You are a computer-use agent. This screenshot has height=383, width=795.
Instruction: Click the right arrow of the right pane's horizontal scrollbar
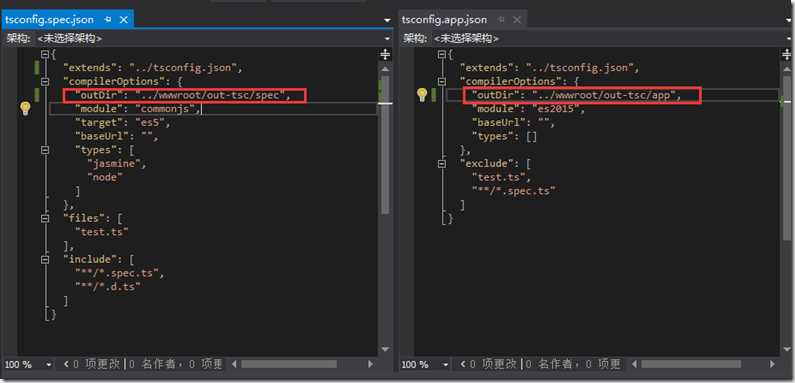coord(772,364)
